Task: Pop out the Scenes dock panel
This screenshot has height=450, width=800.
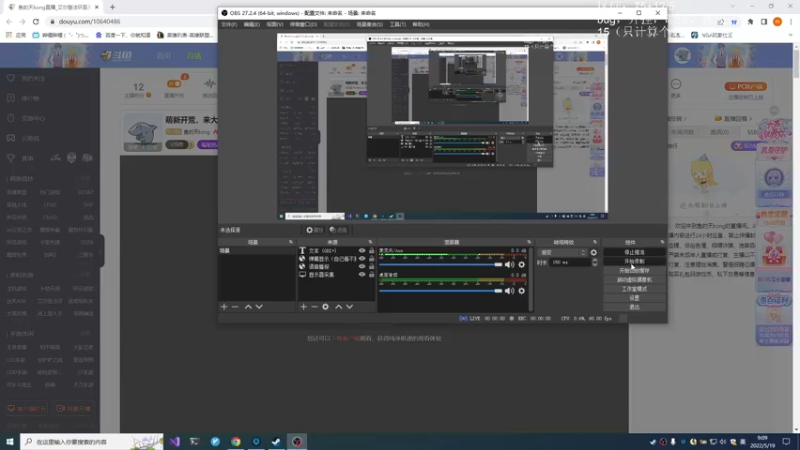Action: click(291, 242)
